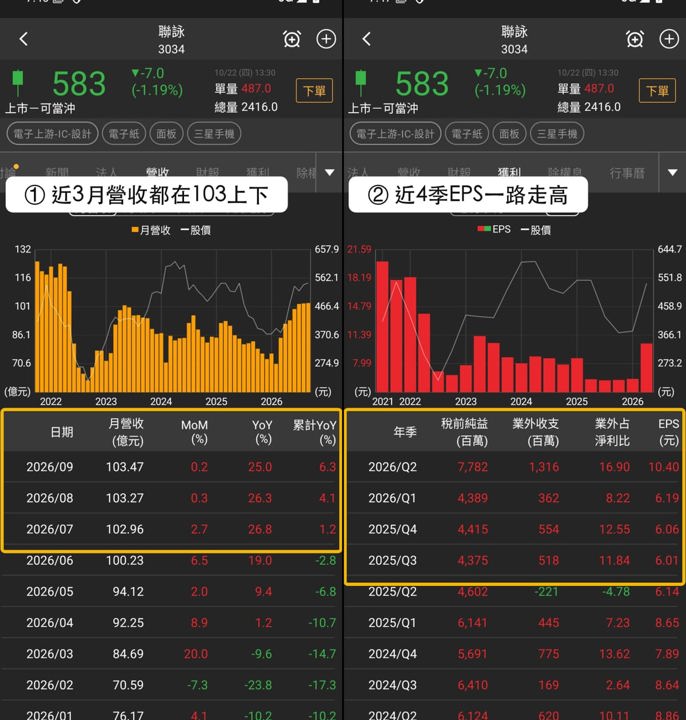Toggle 股價 legend on revenue chart

point(196,230)
